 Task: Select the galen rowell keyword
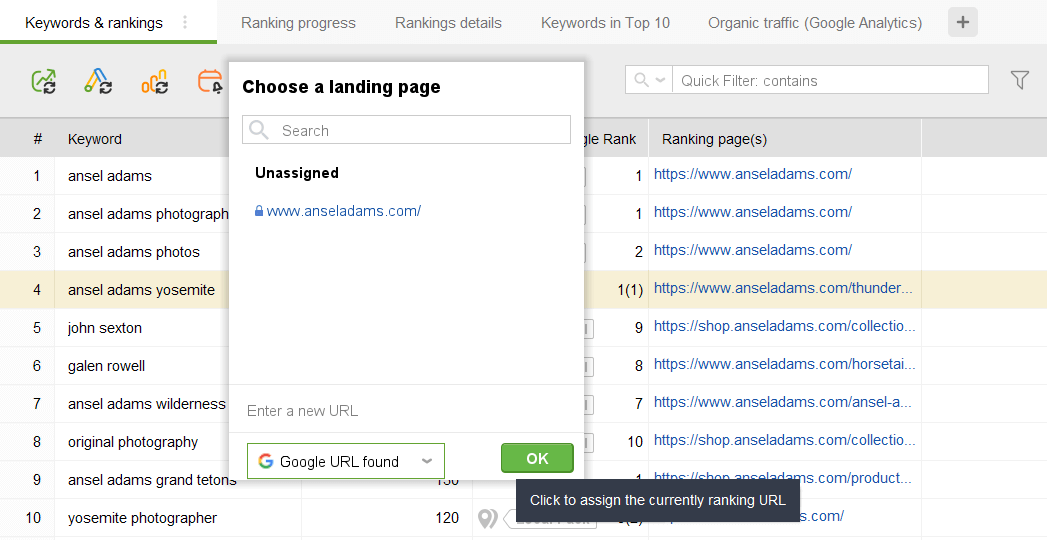point(106,366)
